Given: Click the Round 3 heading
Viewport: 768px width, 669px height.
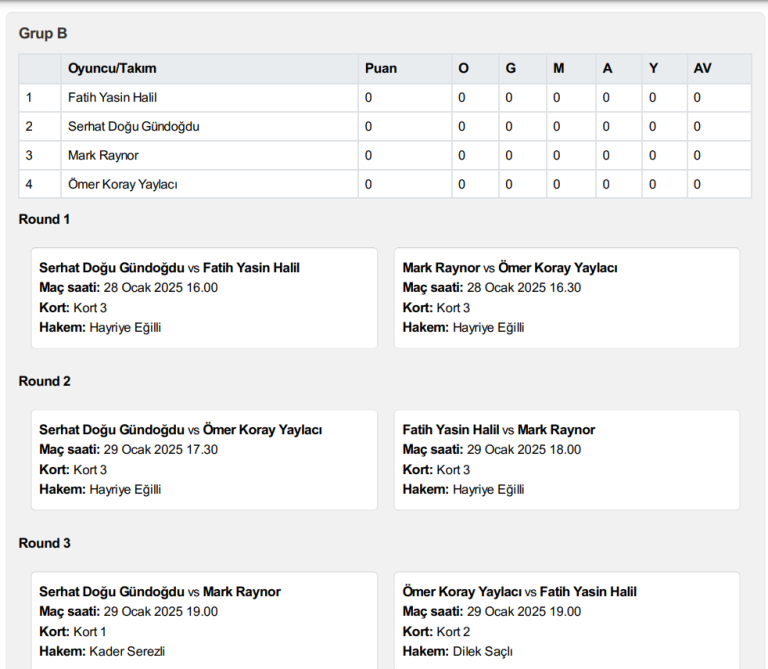Looking at the screenshot, I should tap(45, 544).
